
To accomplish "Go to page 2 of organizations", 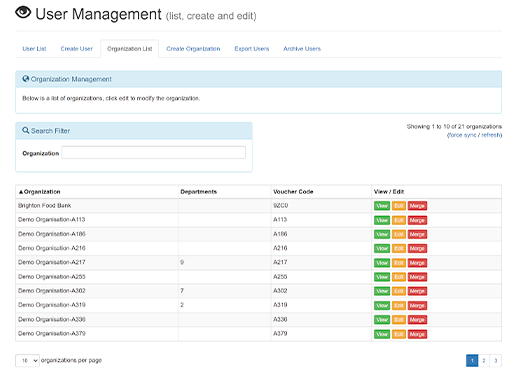I will coord(484,361).
